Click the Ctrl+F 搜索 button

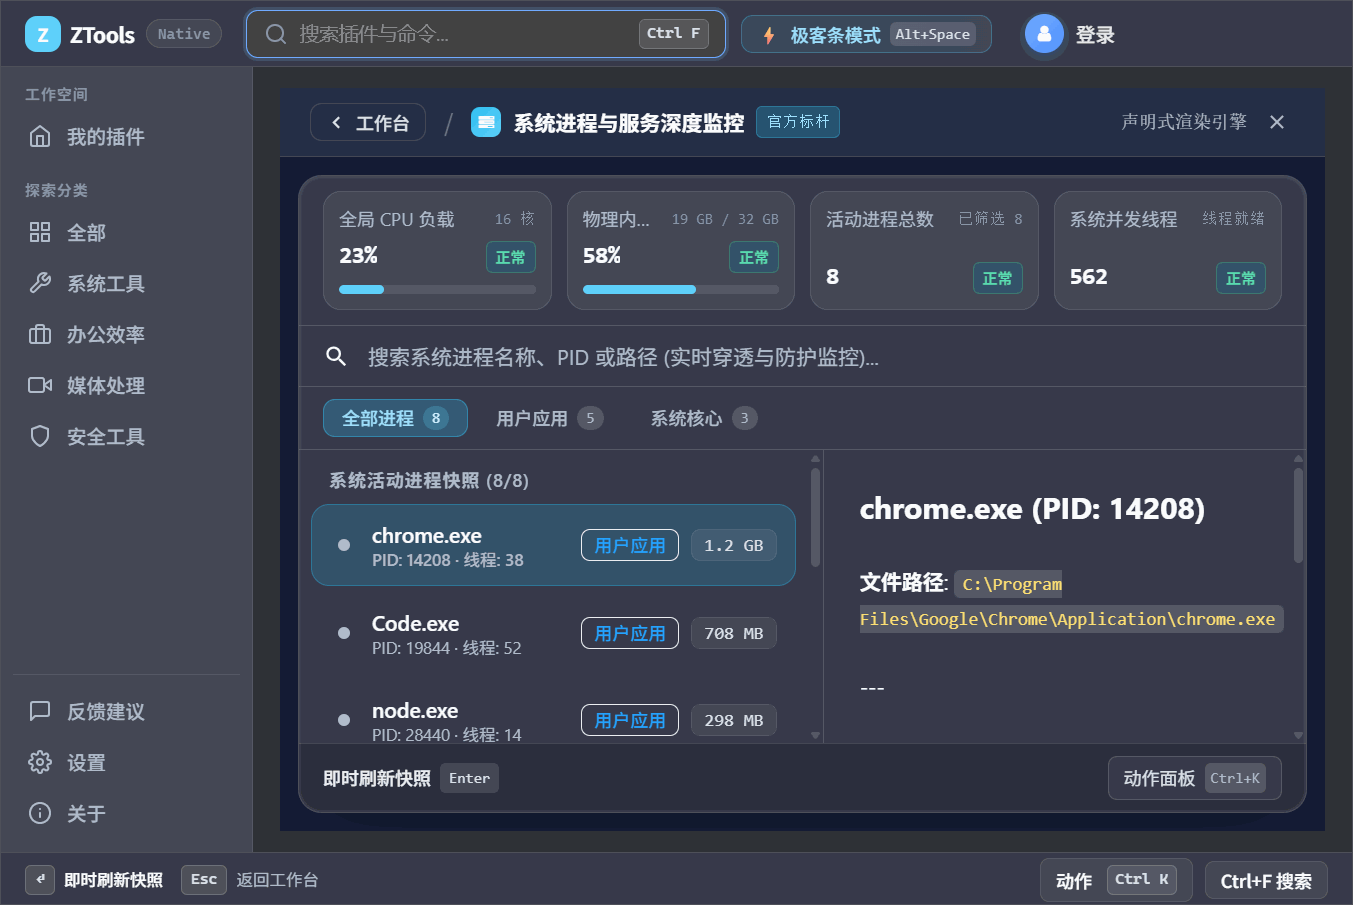click(x=1266, y=881)
